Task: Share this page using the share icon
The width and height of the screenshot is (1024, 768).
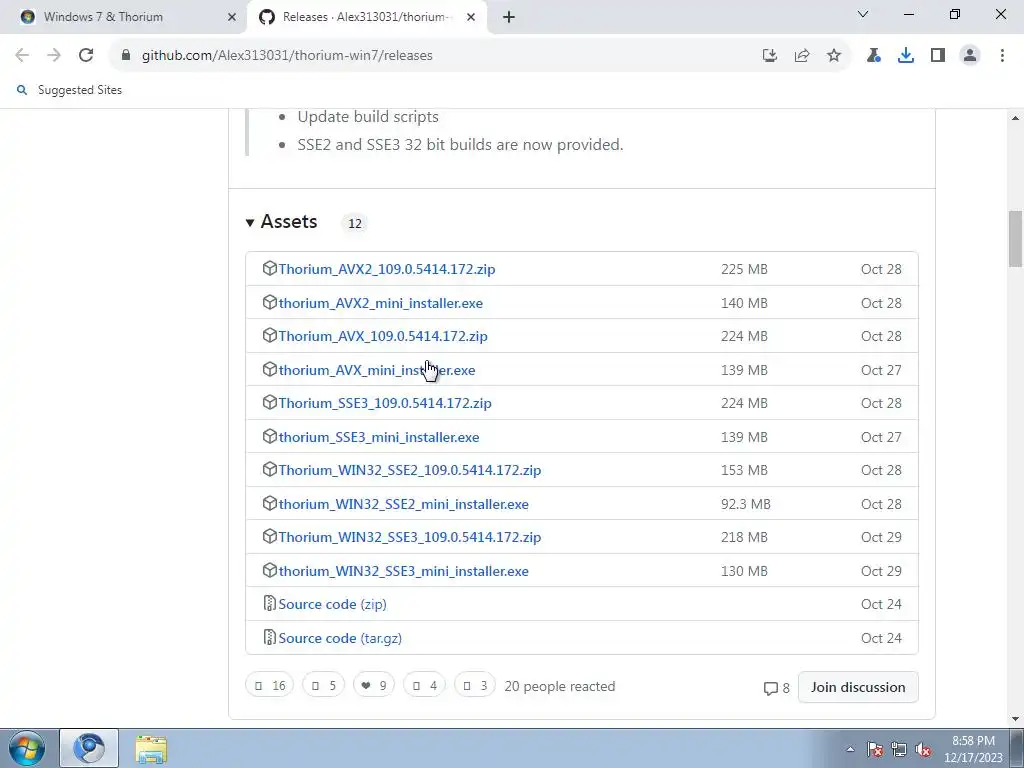Action: click(x=802, y=56)
